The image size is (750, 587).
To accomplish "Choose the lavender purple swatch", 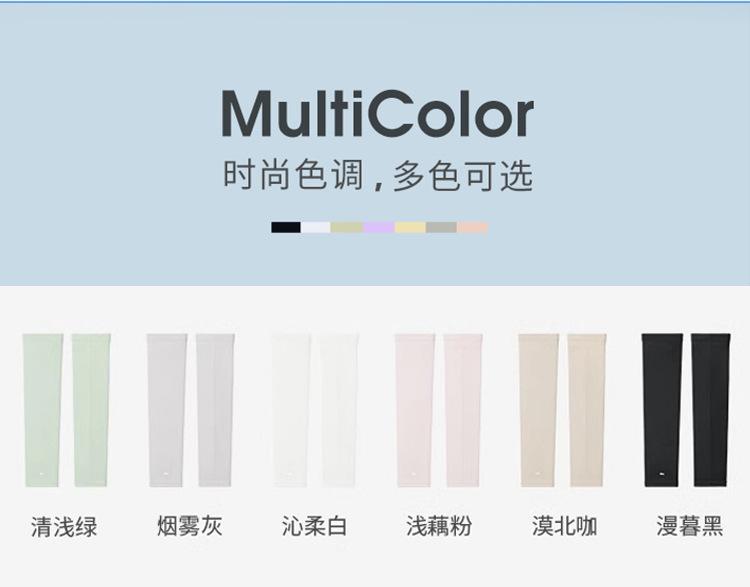I will (379, 227).
